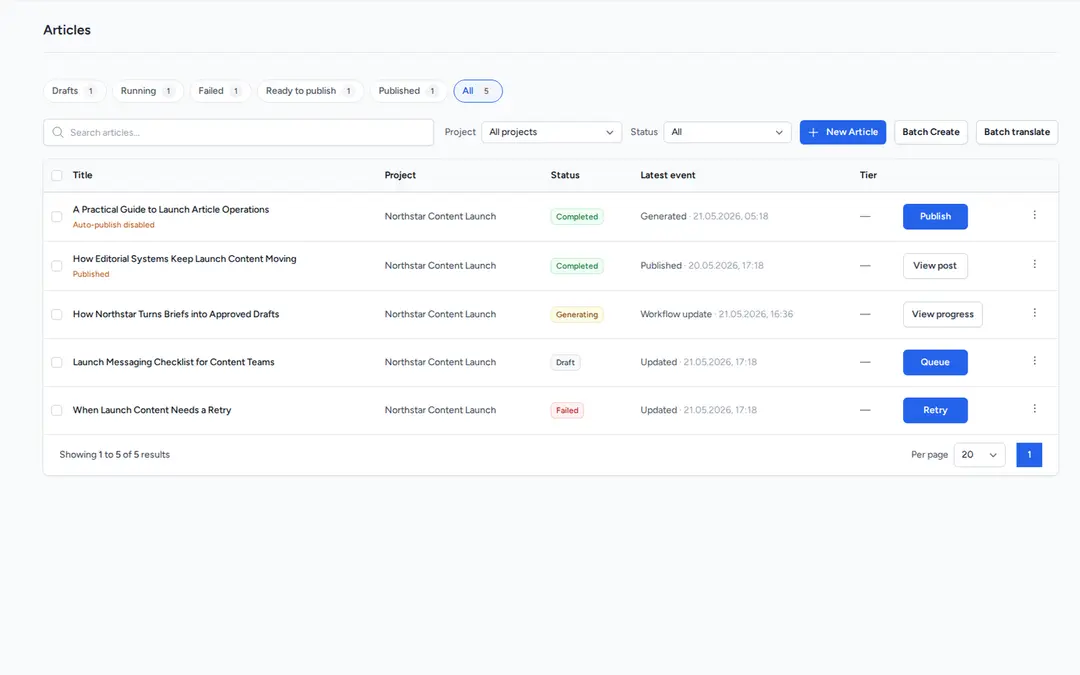Open the three-dot menu for How Editorial Systems article
The image size is (1080, 675).
(1034, 264)
